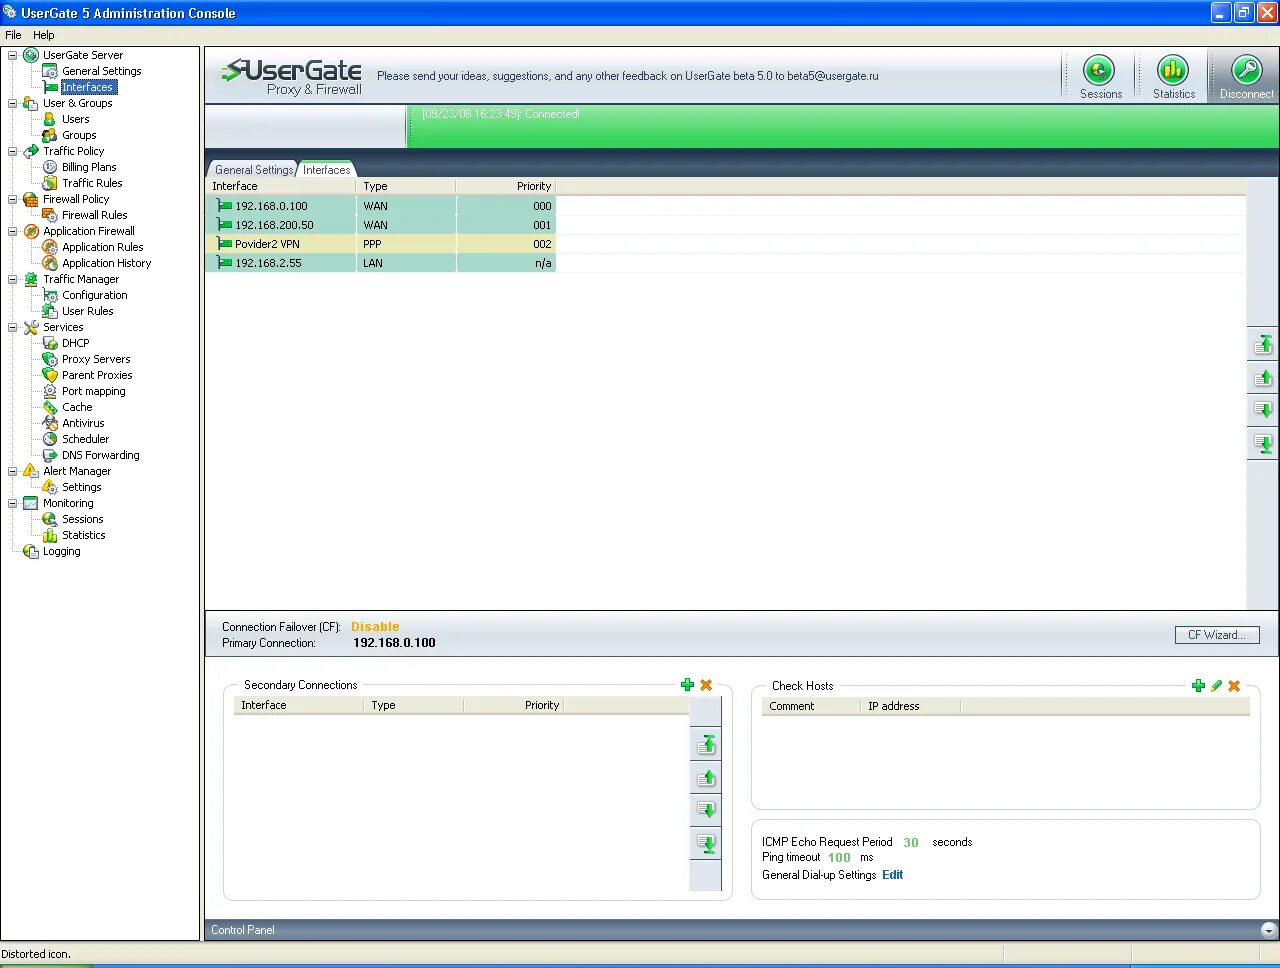Sort interfaces by the Type column header
Image resolution: width=1280 pixels, height=968 pixels.
tap(406, 186)
